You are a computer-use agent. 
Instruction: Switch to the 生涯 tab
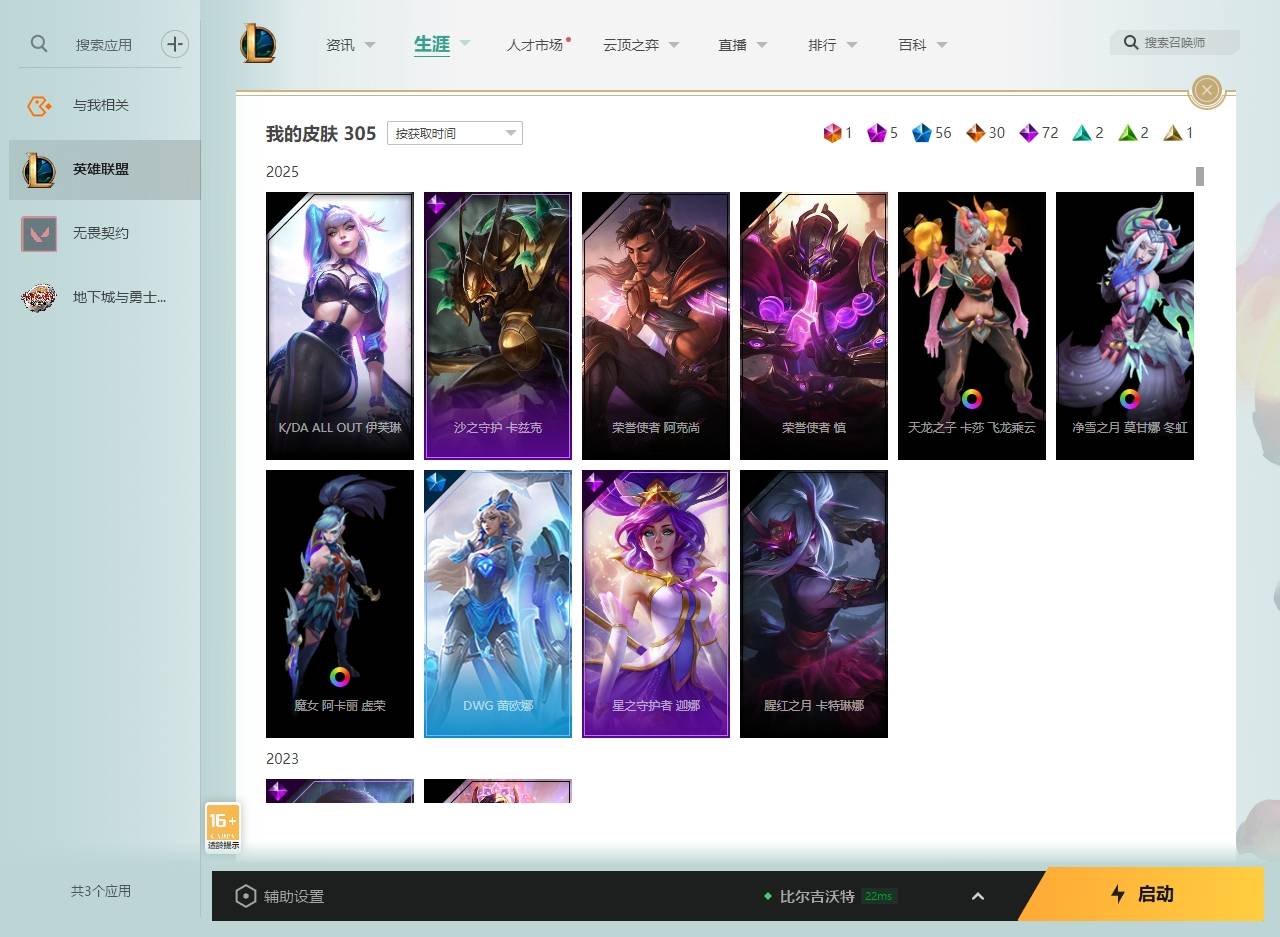coord(430,44)
